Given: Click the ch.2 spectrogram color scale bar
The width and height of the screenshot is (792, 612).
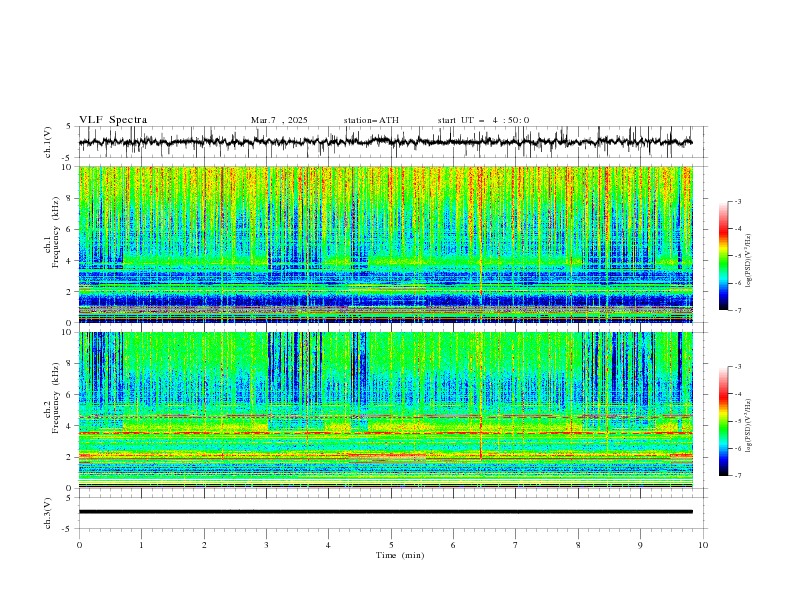Looking at the screenshot, I should pos(723,421).
